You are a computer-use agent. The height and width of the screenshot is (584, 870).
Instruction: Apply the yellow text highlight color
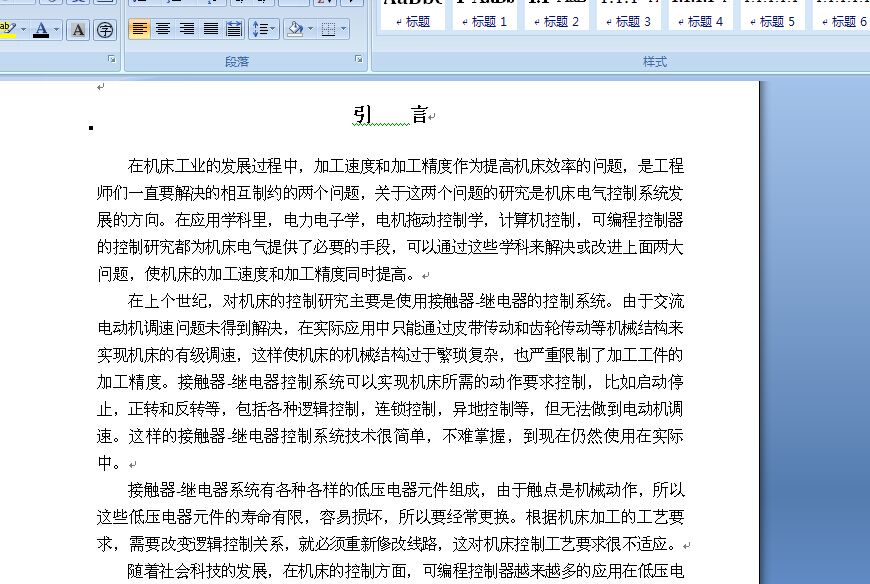(8, 29)
